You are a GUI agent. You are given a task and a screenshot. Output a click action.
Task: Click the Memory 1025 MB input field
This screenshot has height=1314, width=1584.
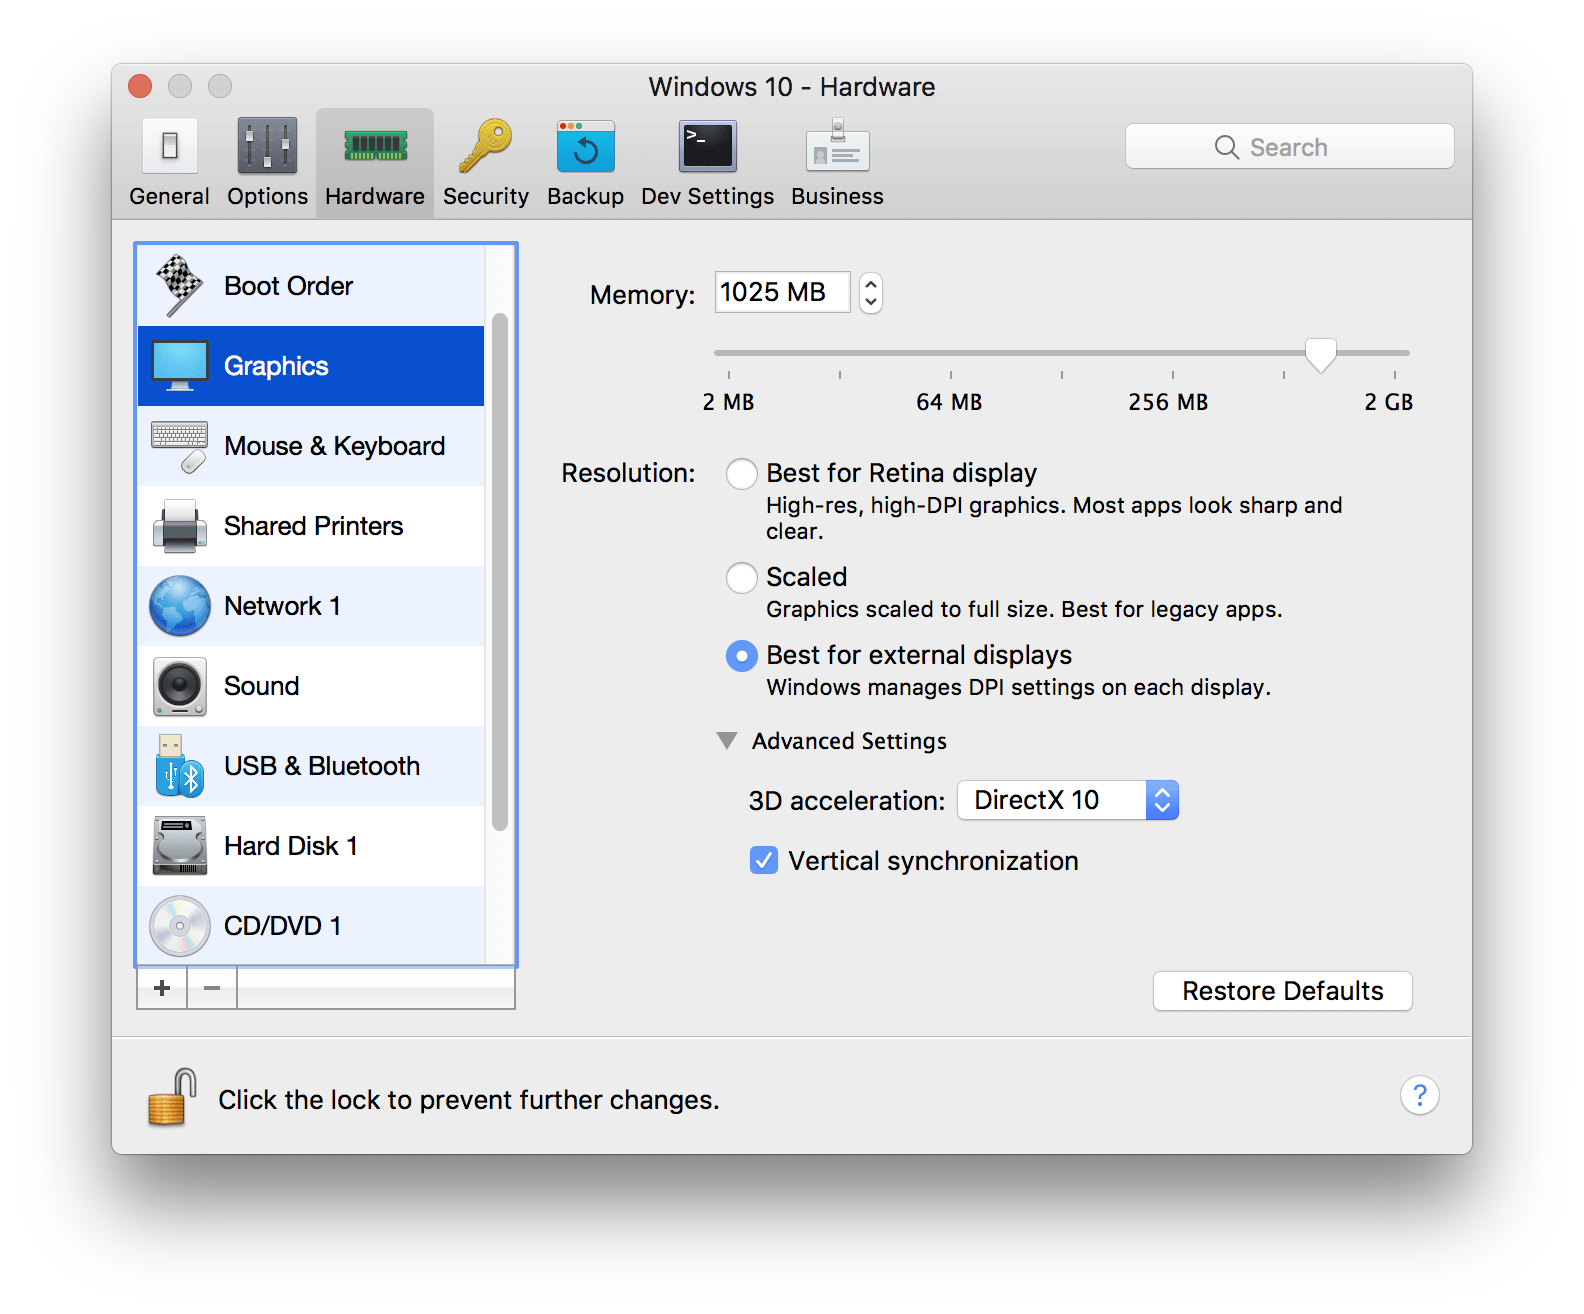(783, 292)
